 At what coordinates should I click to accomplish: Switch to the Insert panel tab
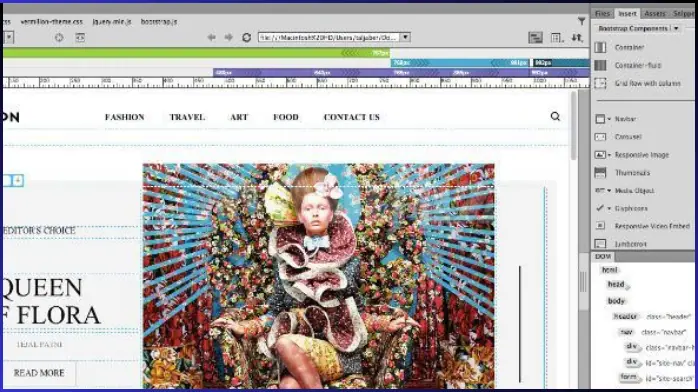point(627,14)
